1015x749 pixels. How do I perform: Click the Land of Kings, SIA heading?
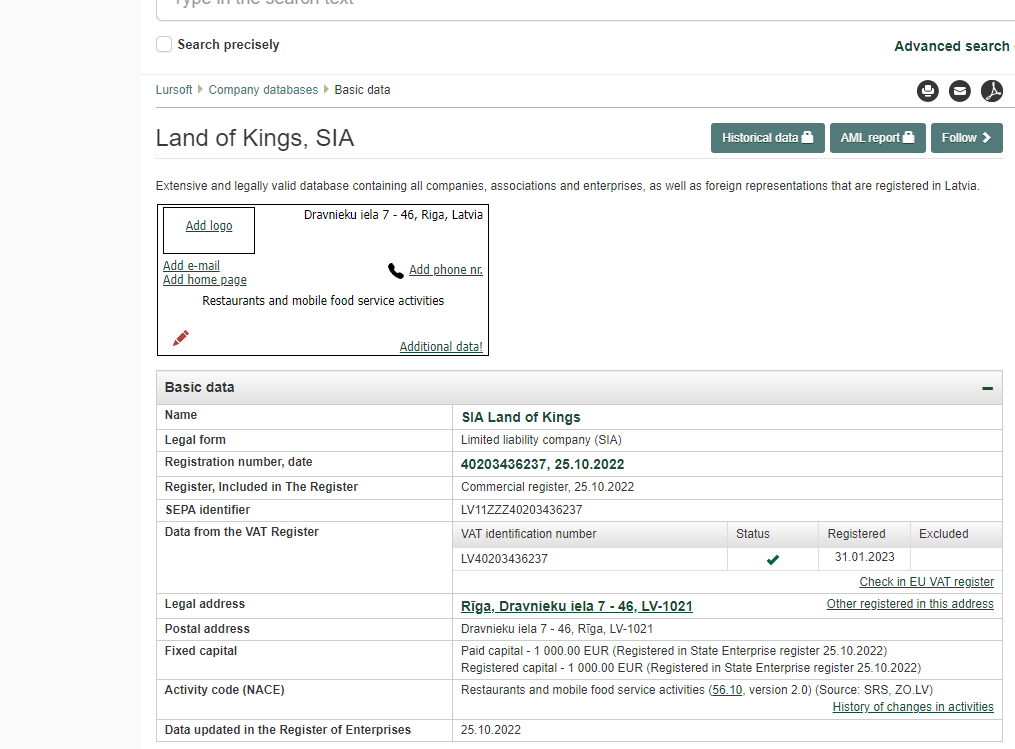pyautogui.click(x=255, y=138)
